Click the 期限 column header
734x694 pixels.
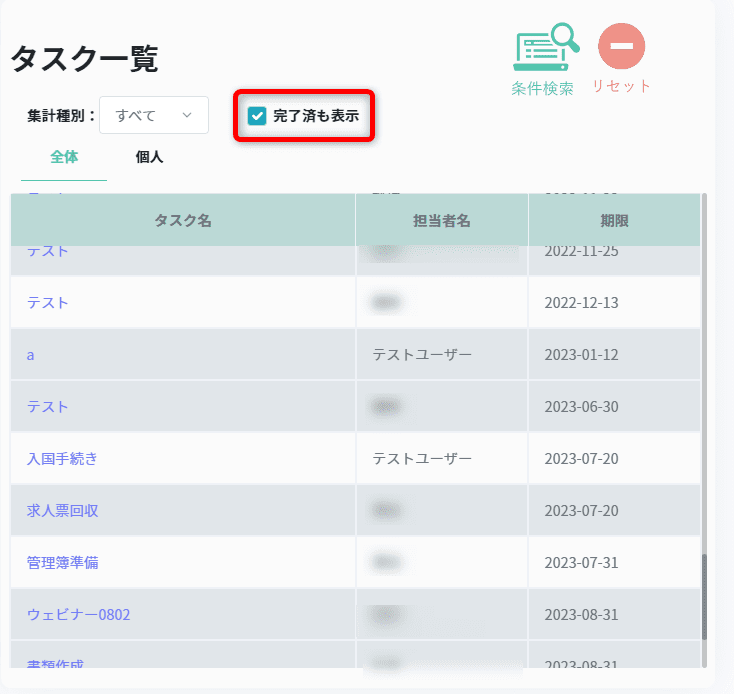[x=614, y=220]
